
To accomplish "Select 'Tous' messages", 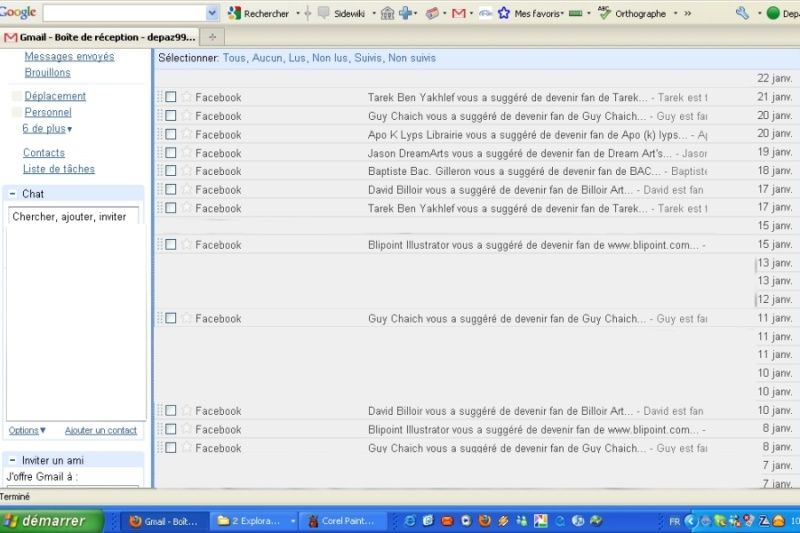I will point(234,58).
